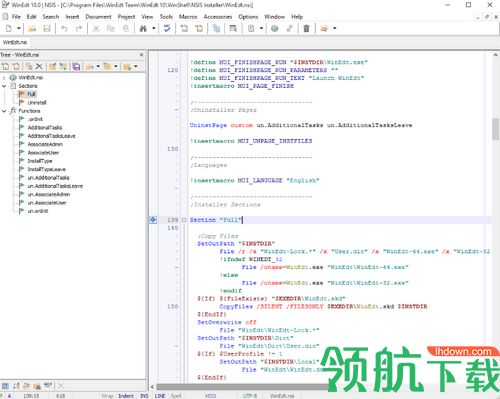Select AssociateAdmin function in tree

(45, 144)
